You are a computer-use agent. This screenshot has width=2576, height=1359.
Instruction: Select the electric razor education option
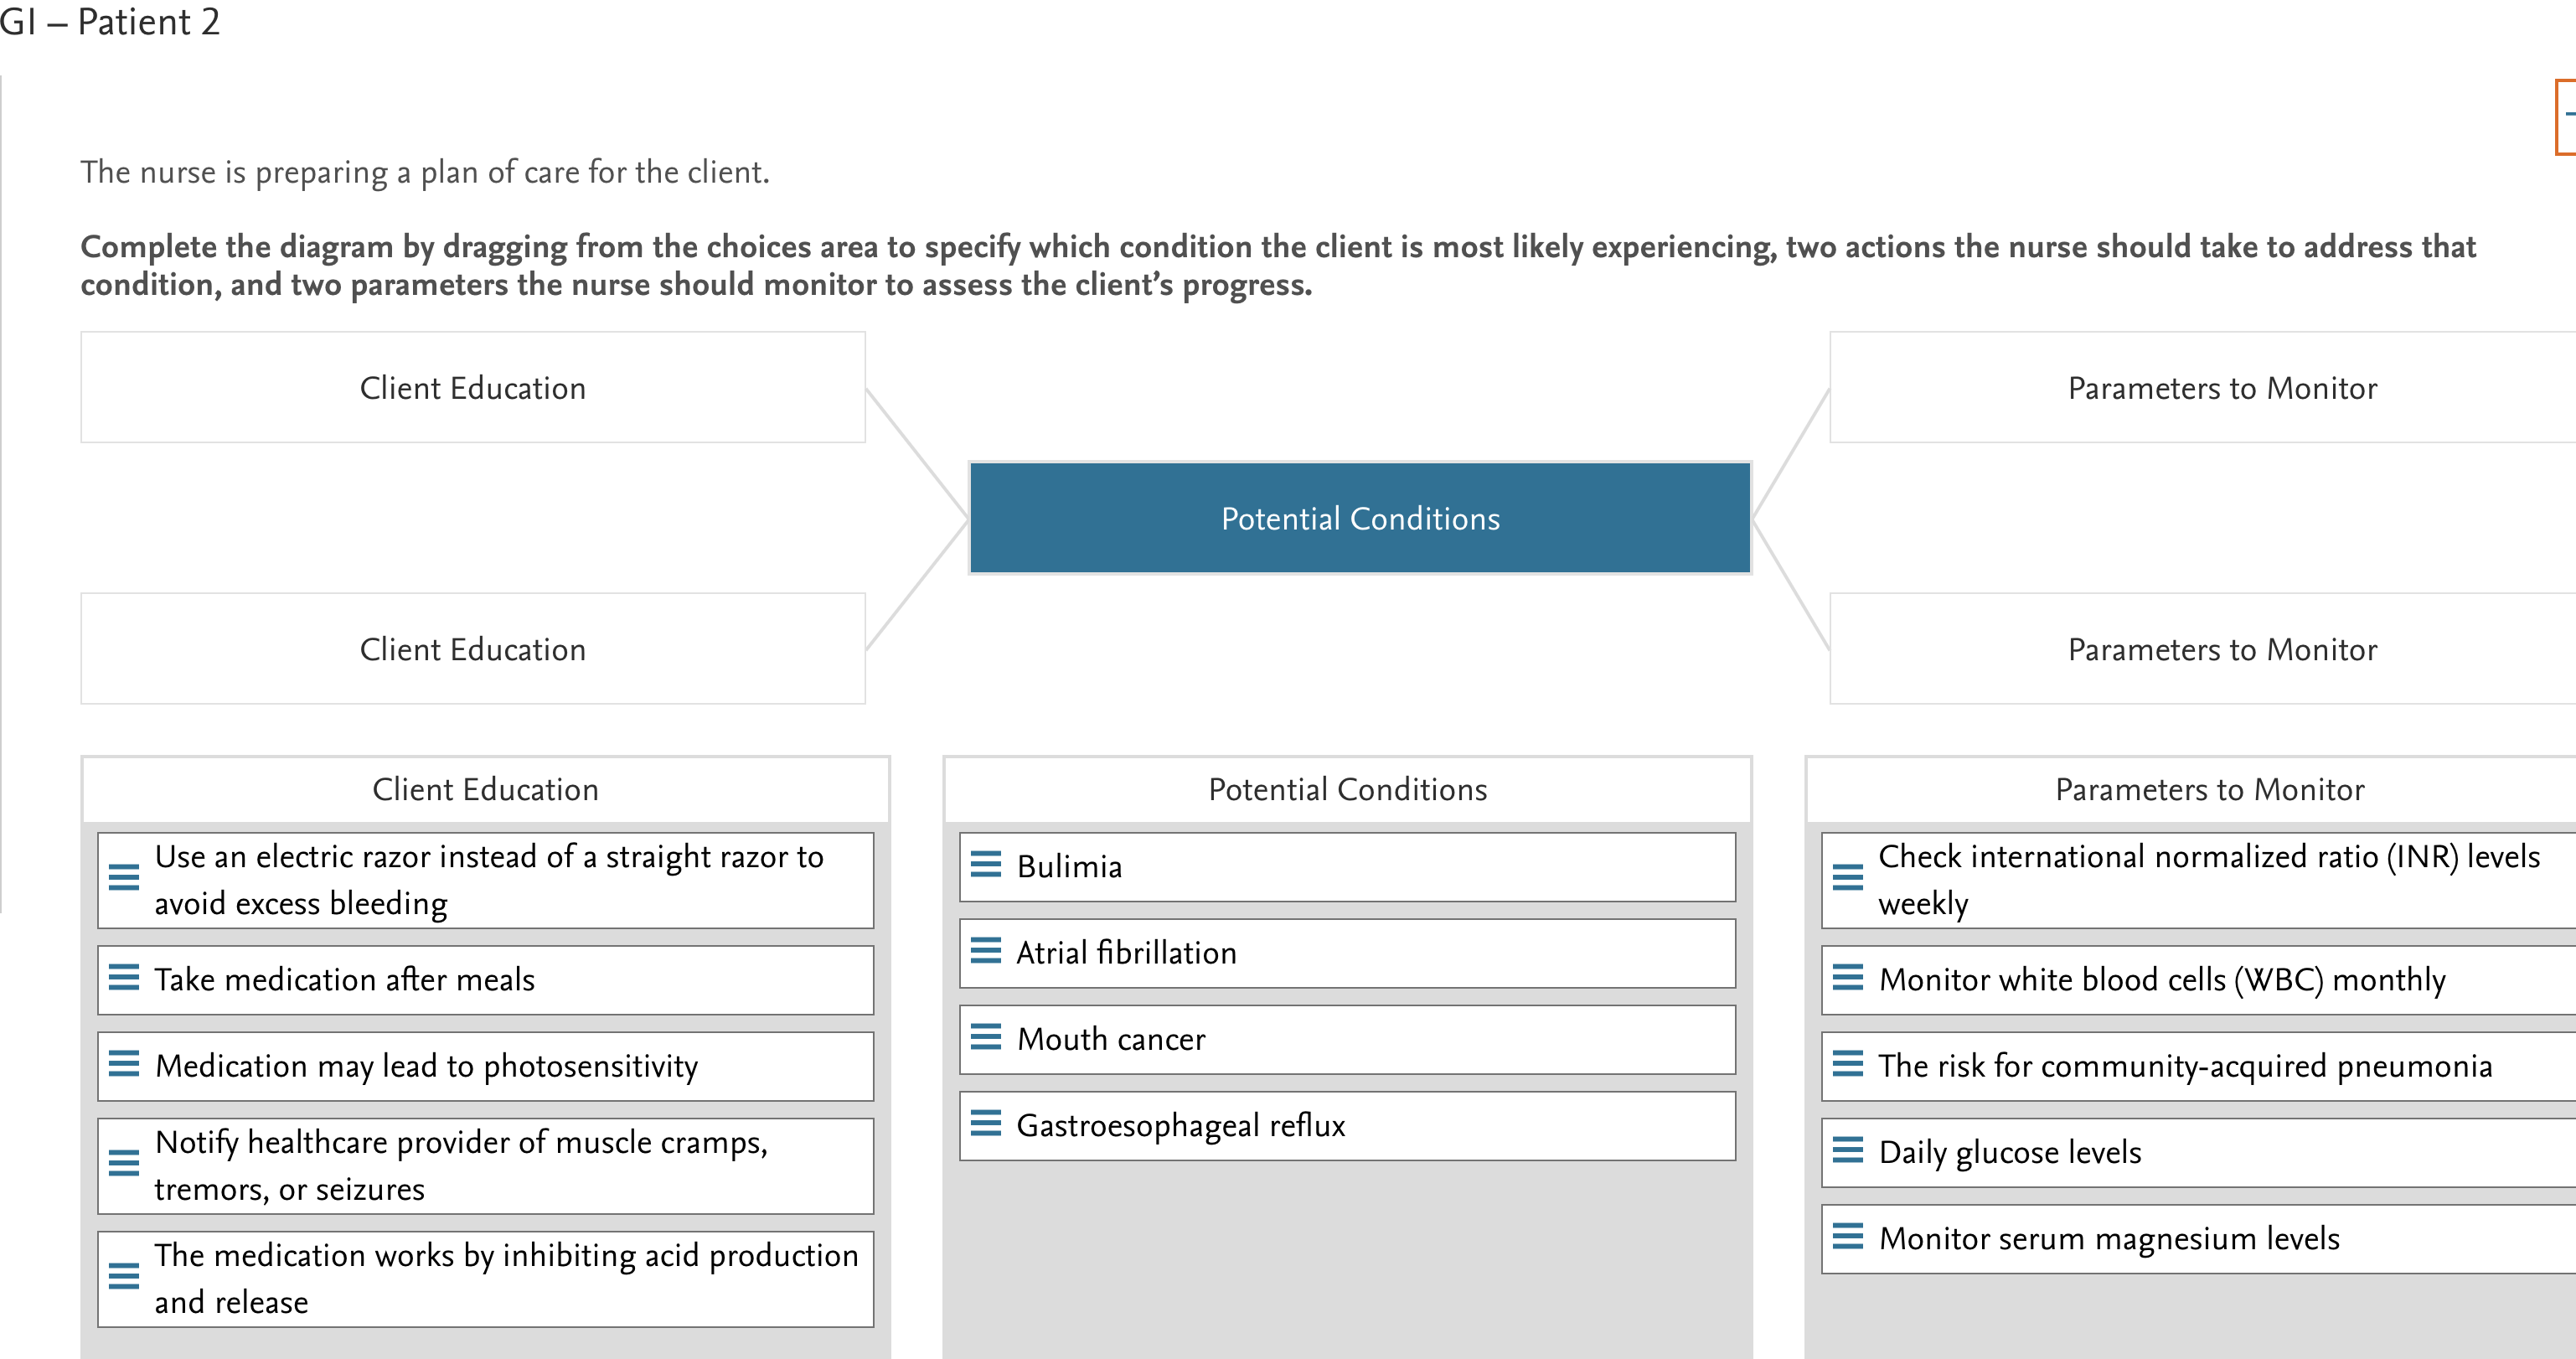tap(485, 880)
